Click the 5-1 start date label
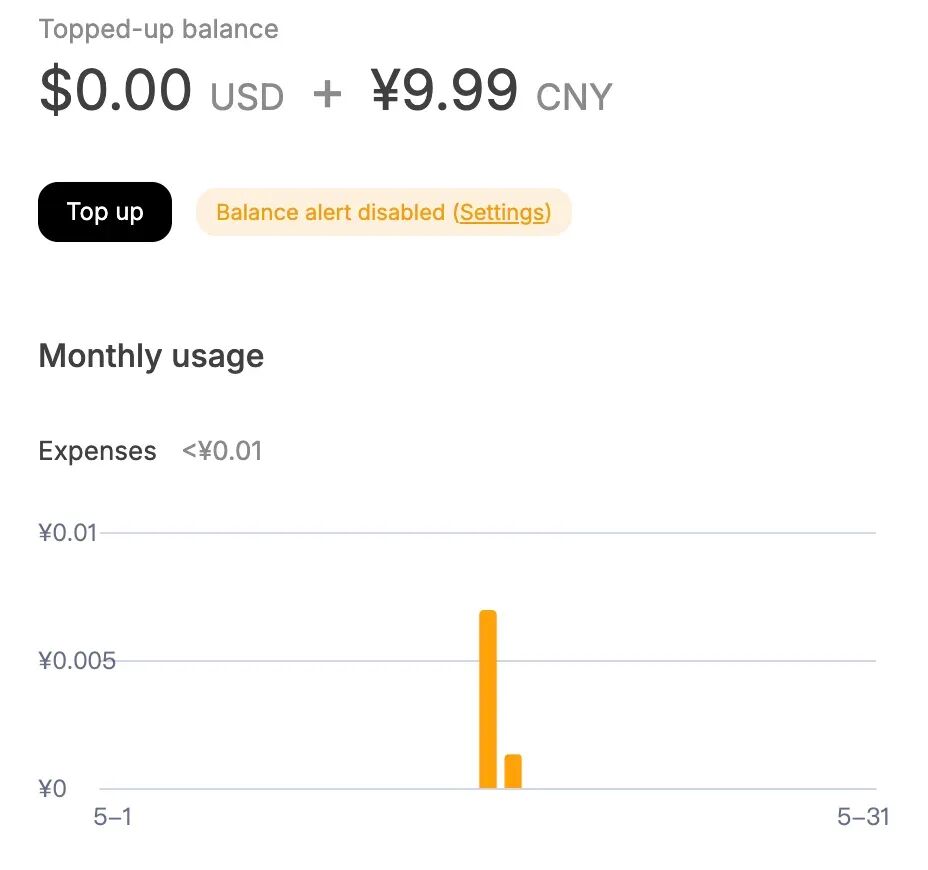Viewport: 928px width, 870px height. 112,817
